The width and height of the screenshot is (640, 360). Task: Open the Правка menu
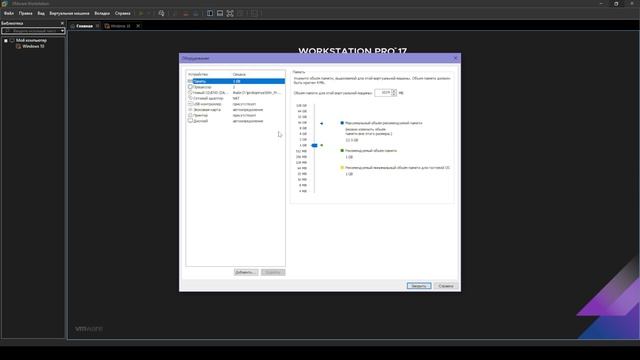25,13
